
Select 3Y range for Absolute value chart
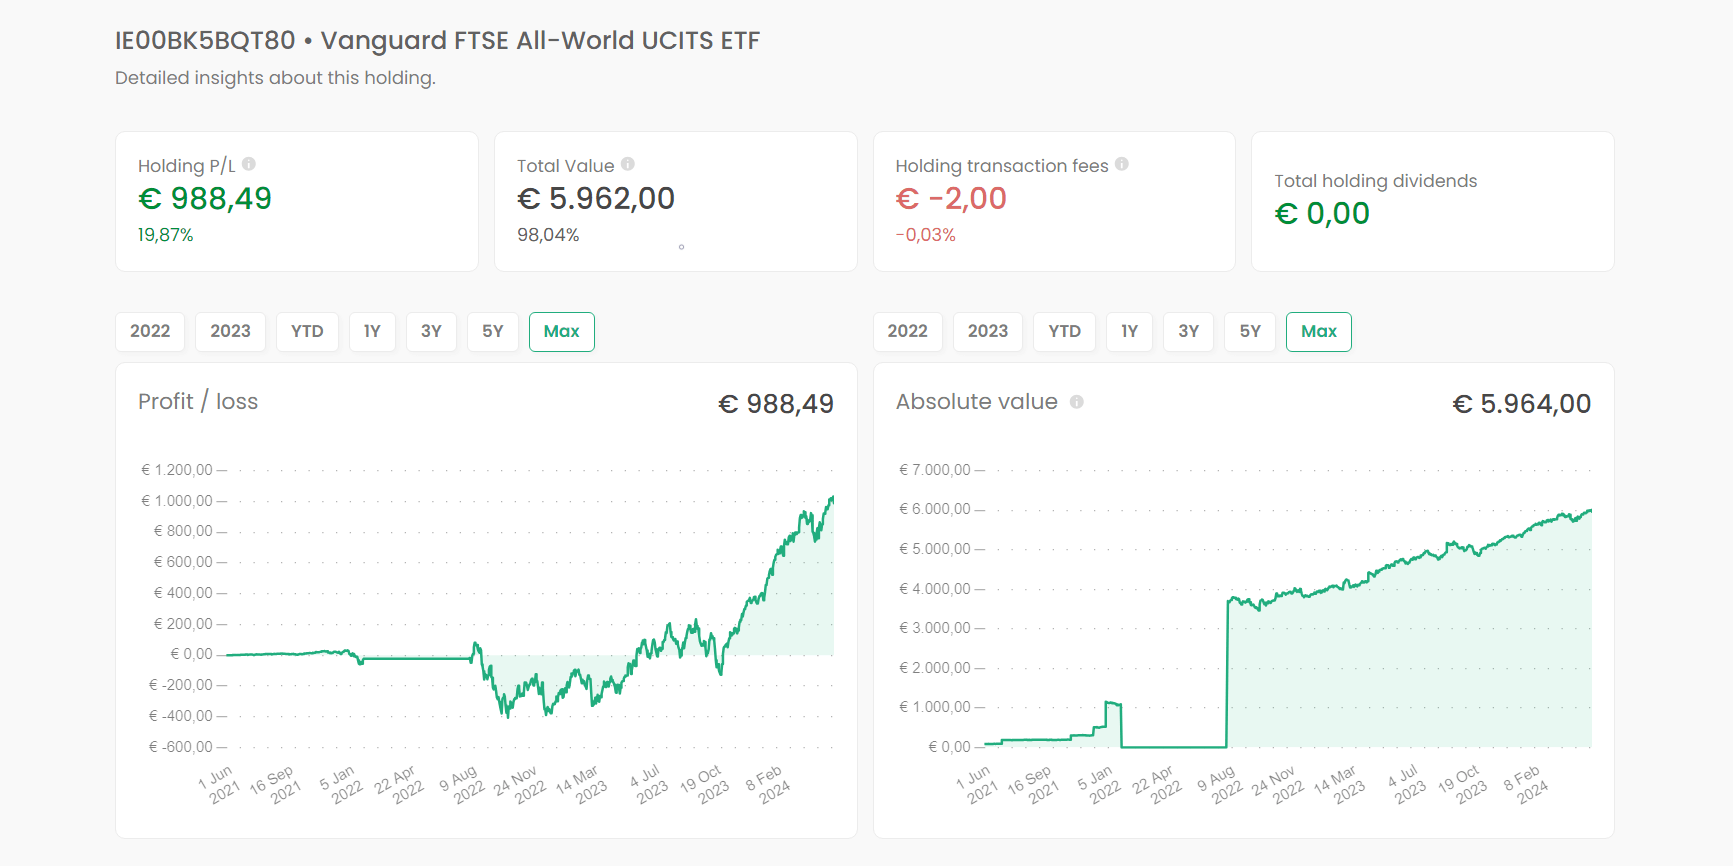click(x=1189, y=332)
